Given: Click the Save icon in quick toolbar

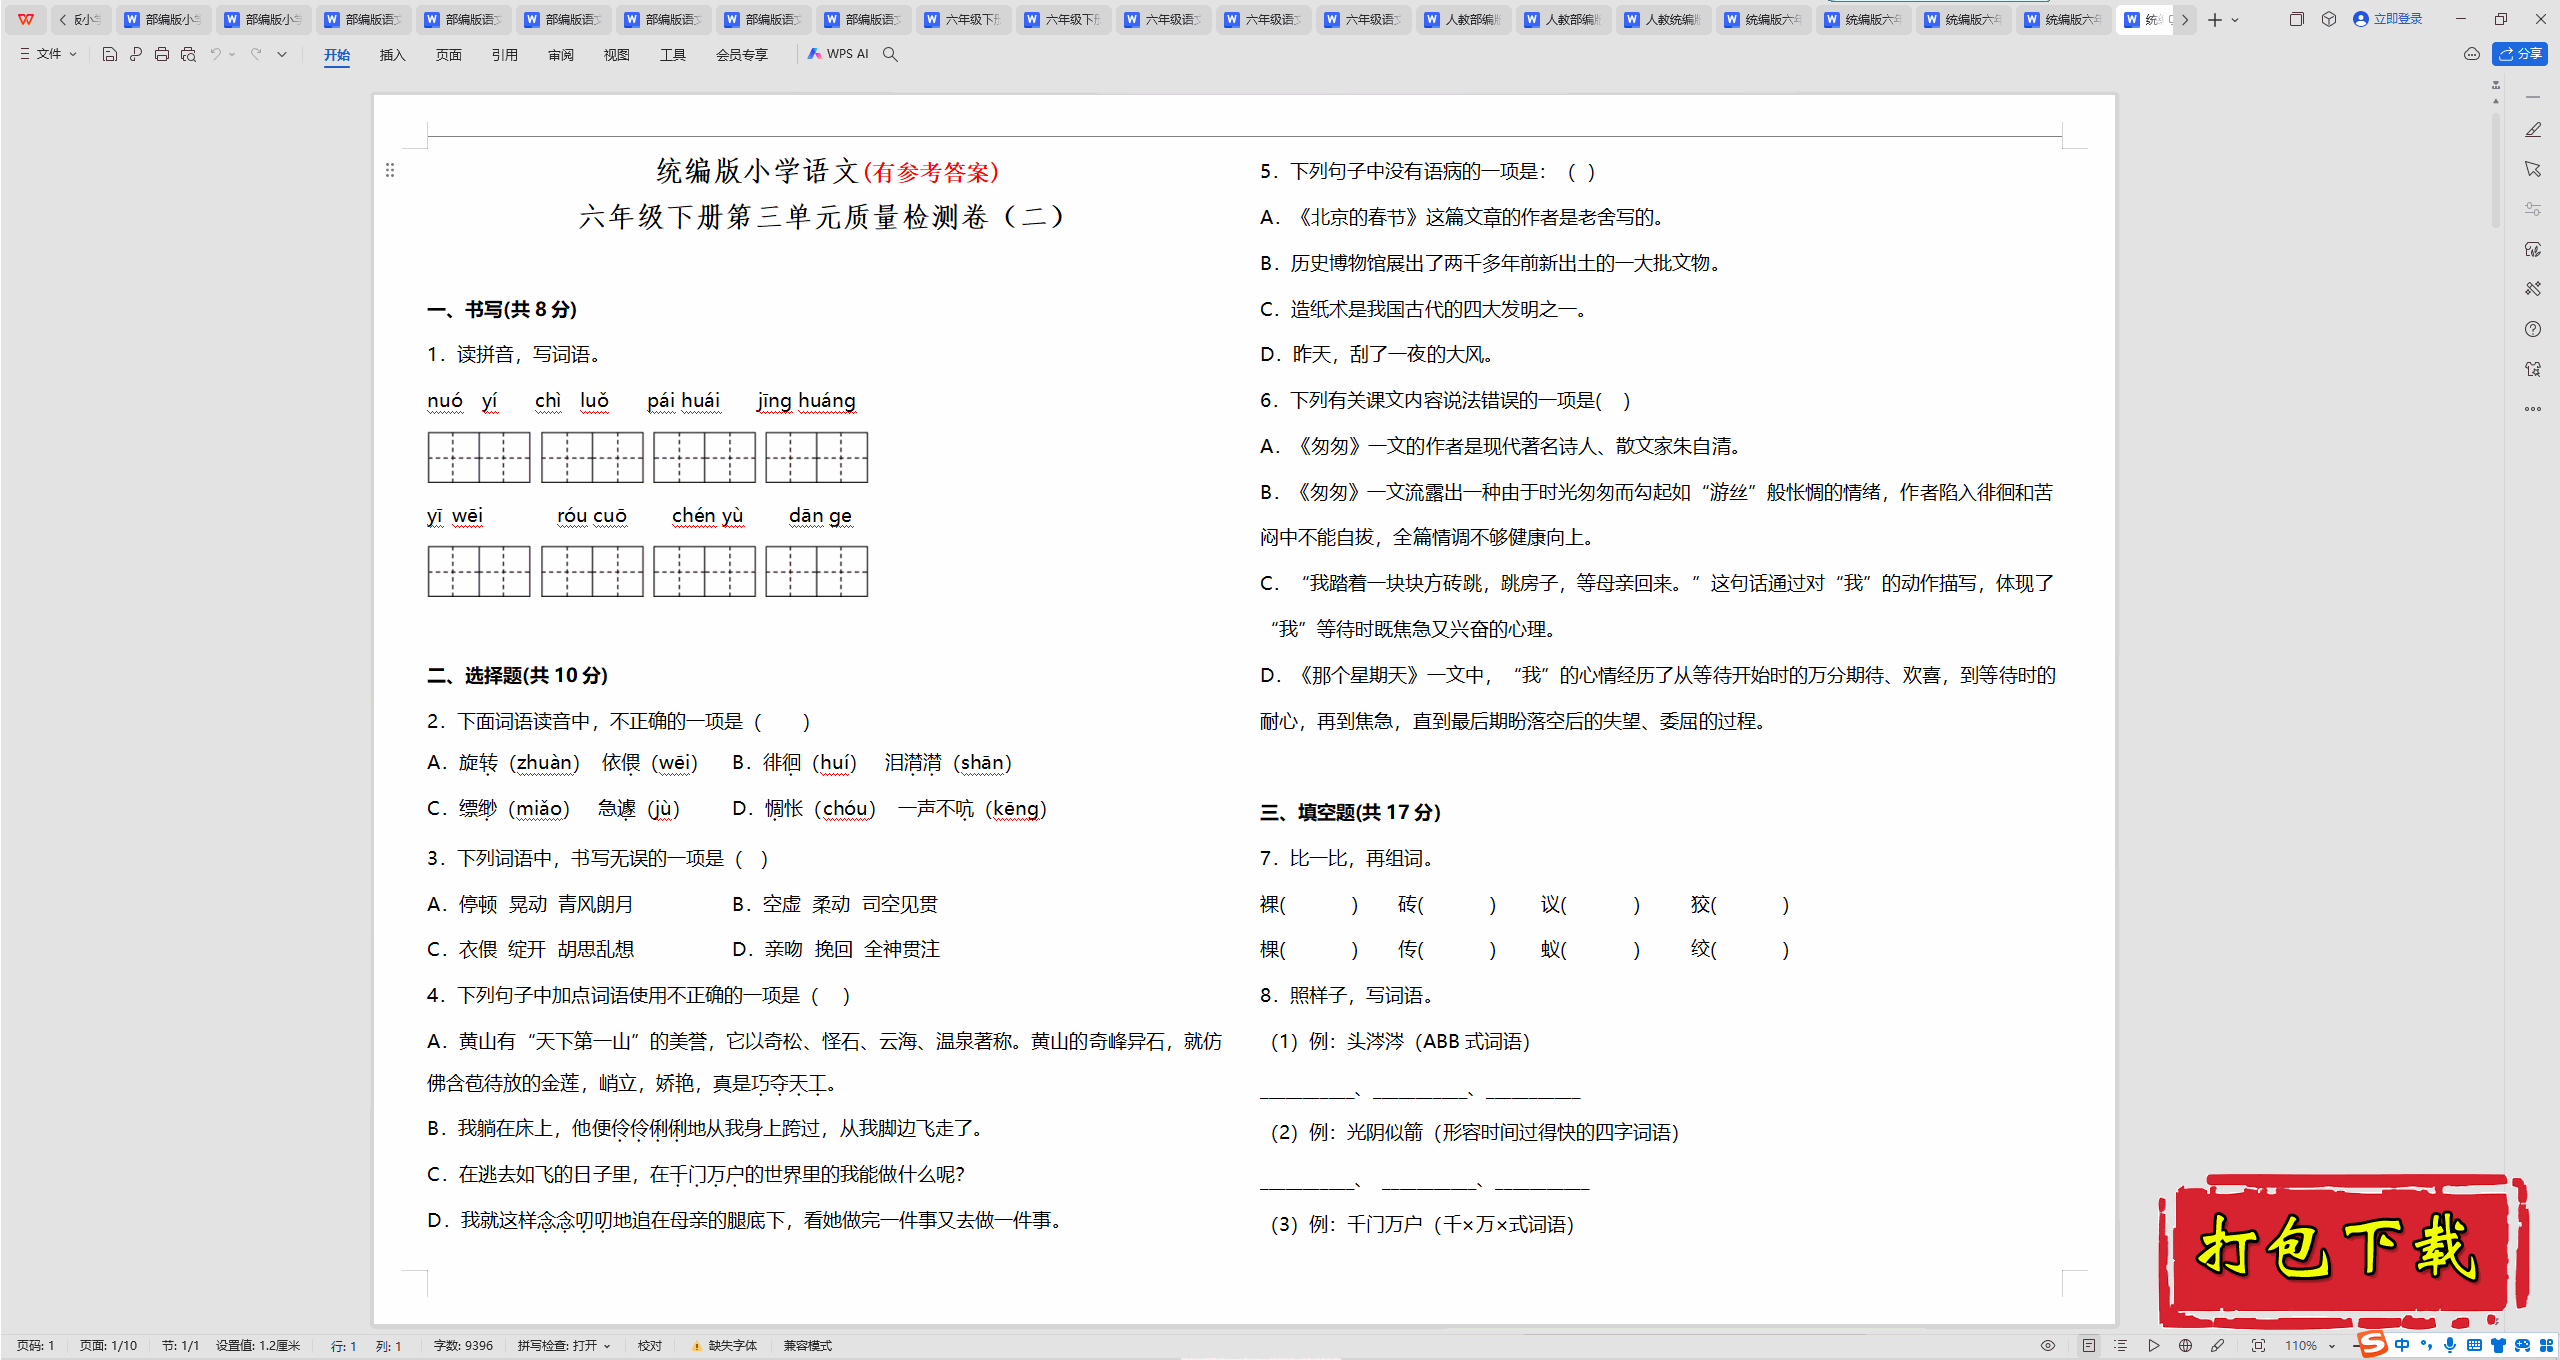Looking at the screenshot, I should pyautogui.click(x=110, y=54).
